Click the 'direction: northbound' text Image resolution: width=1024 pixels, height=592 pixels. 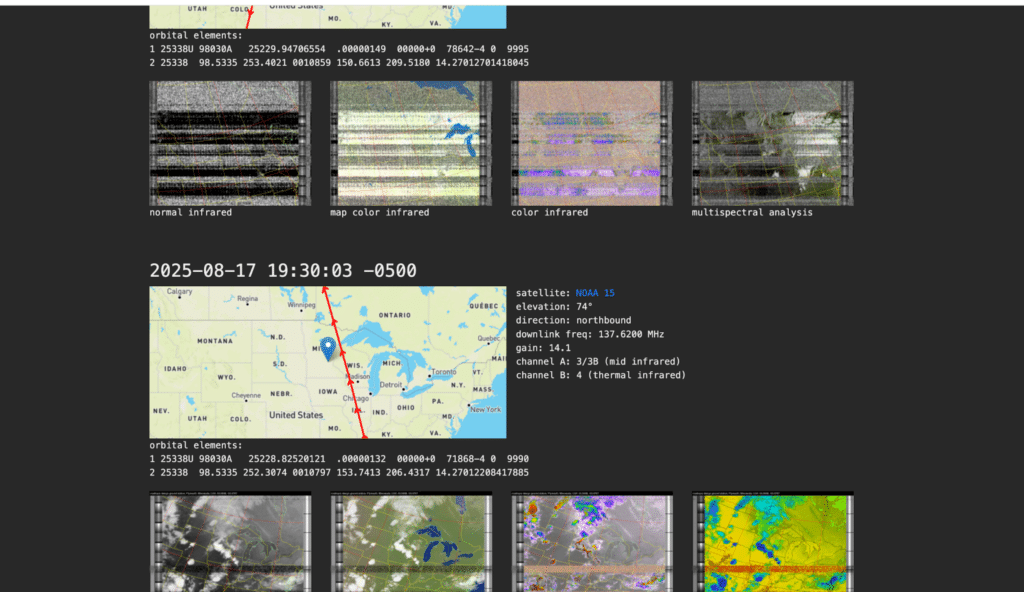pyautogui.click(x=573, y=320)
